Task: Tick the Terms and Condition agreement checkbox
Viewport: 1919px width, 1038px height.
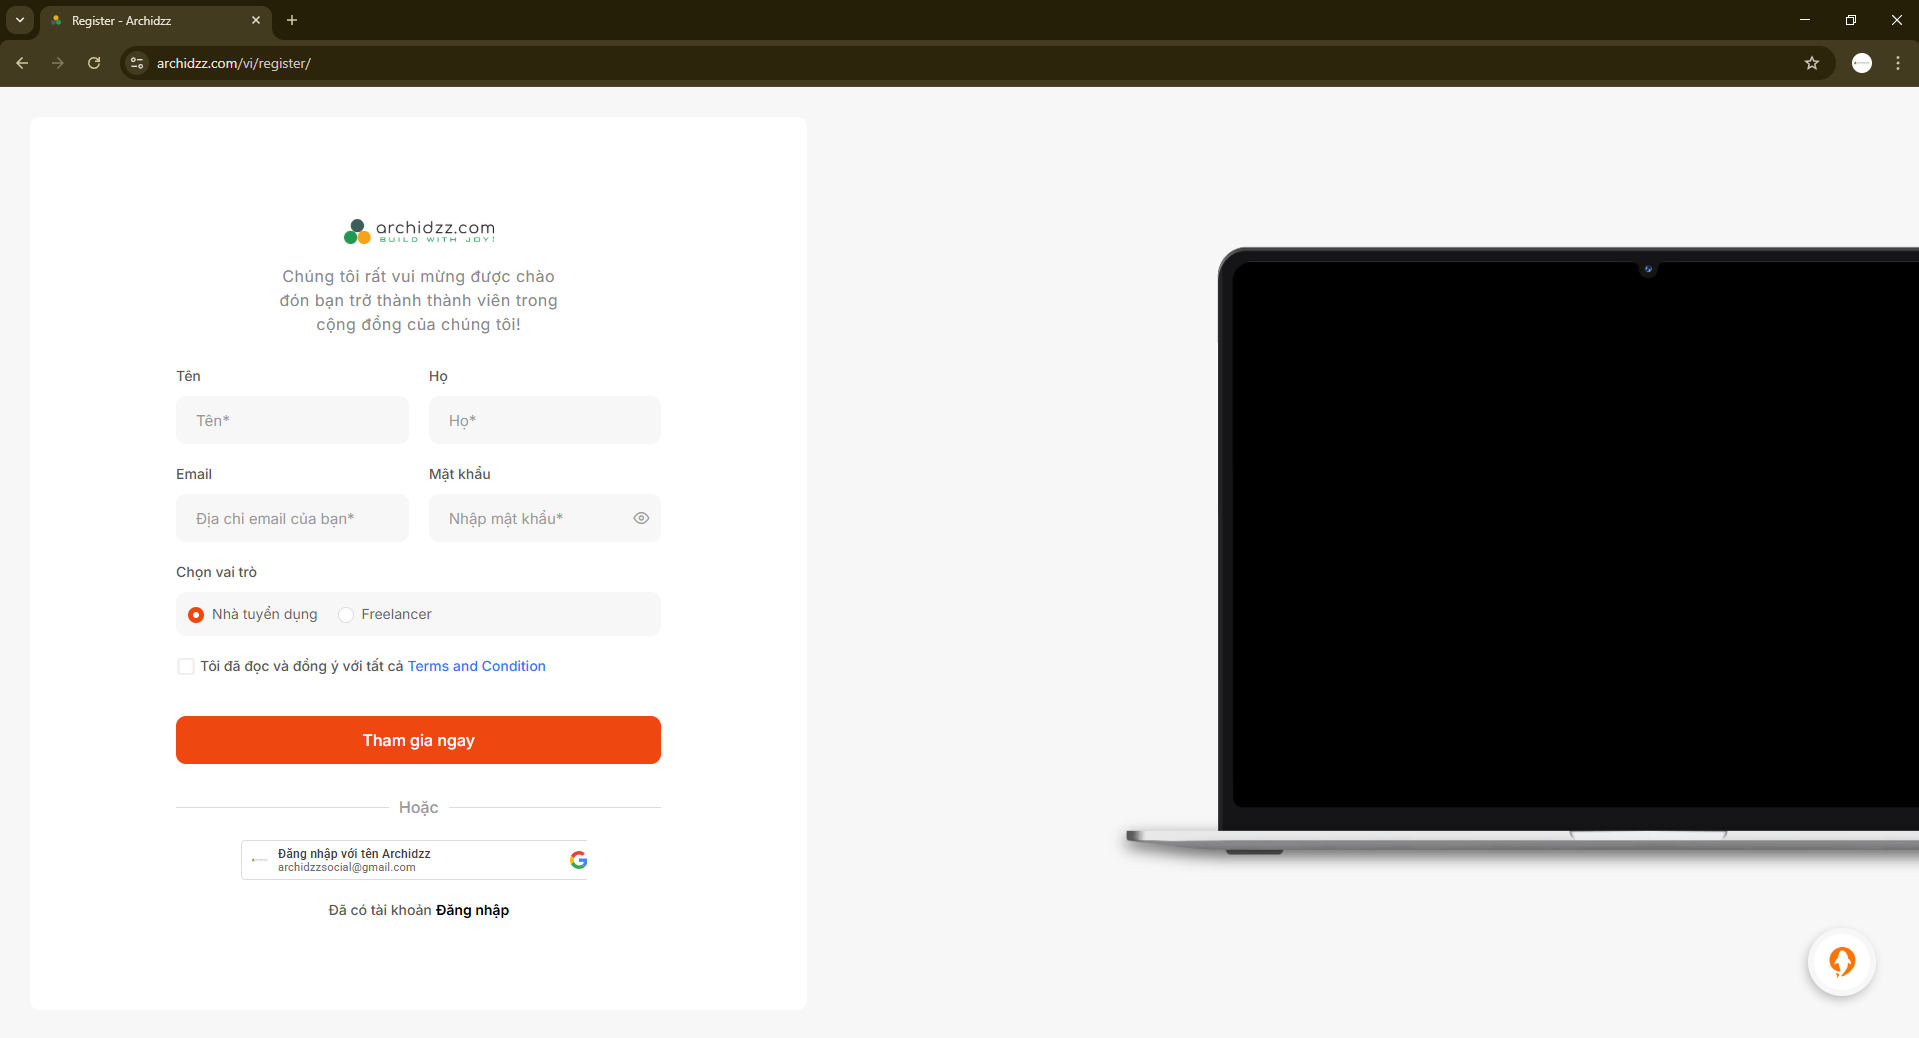Action: (186, 666)
